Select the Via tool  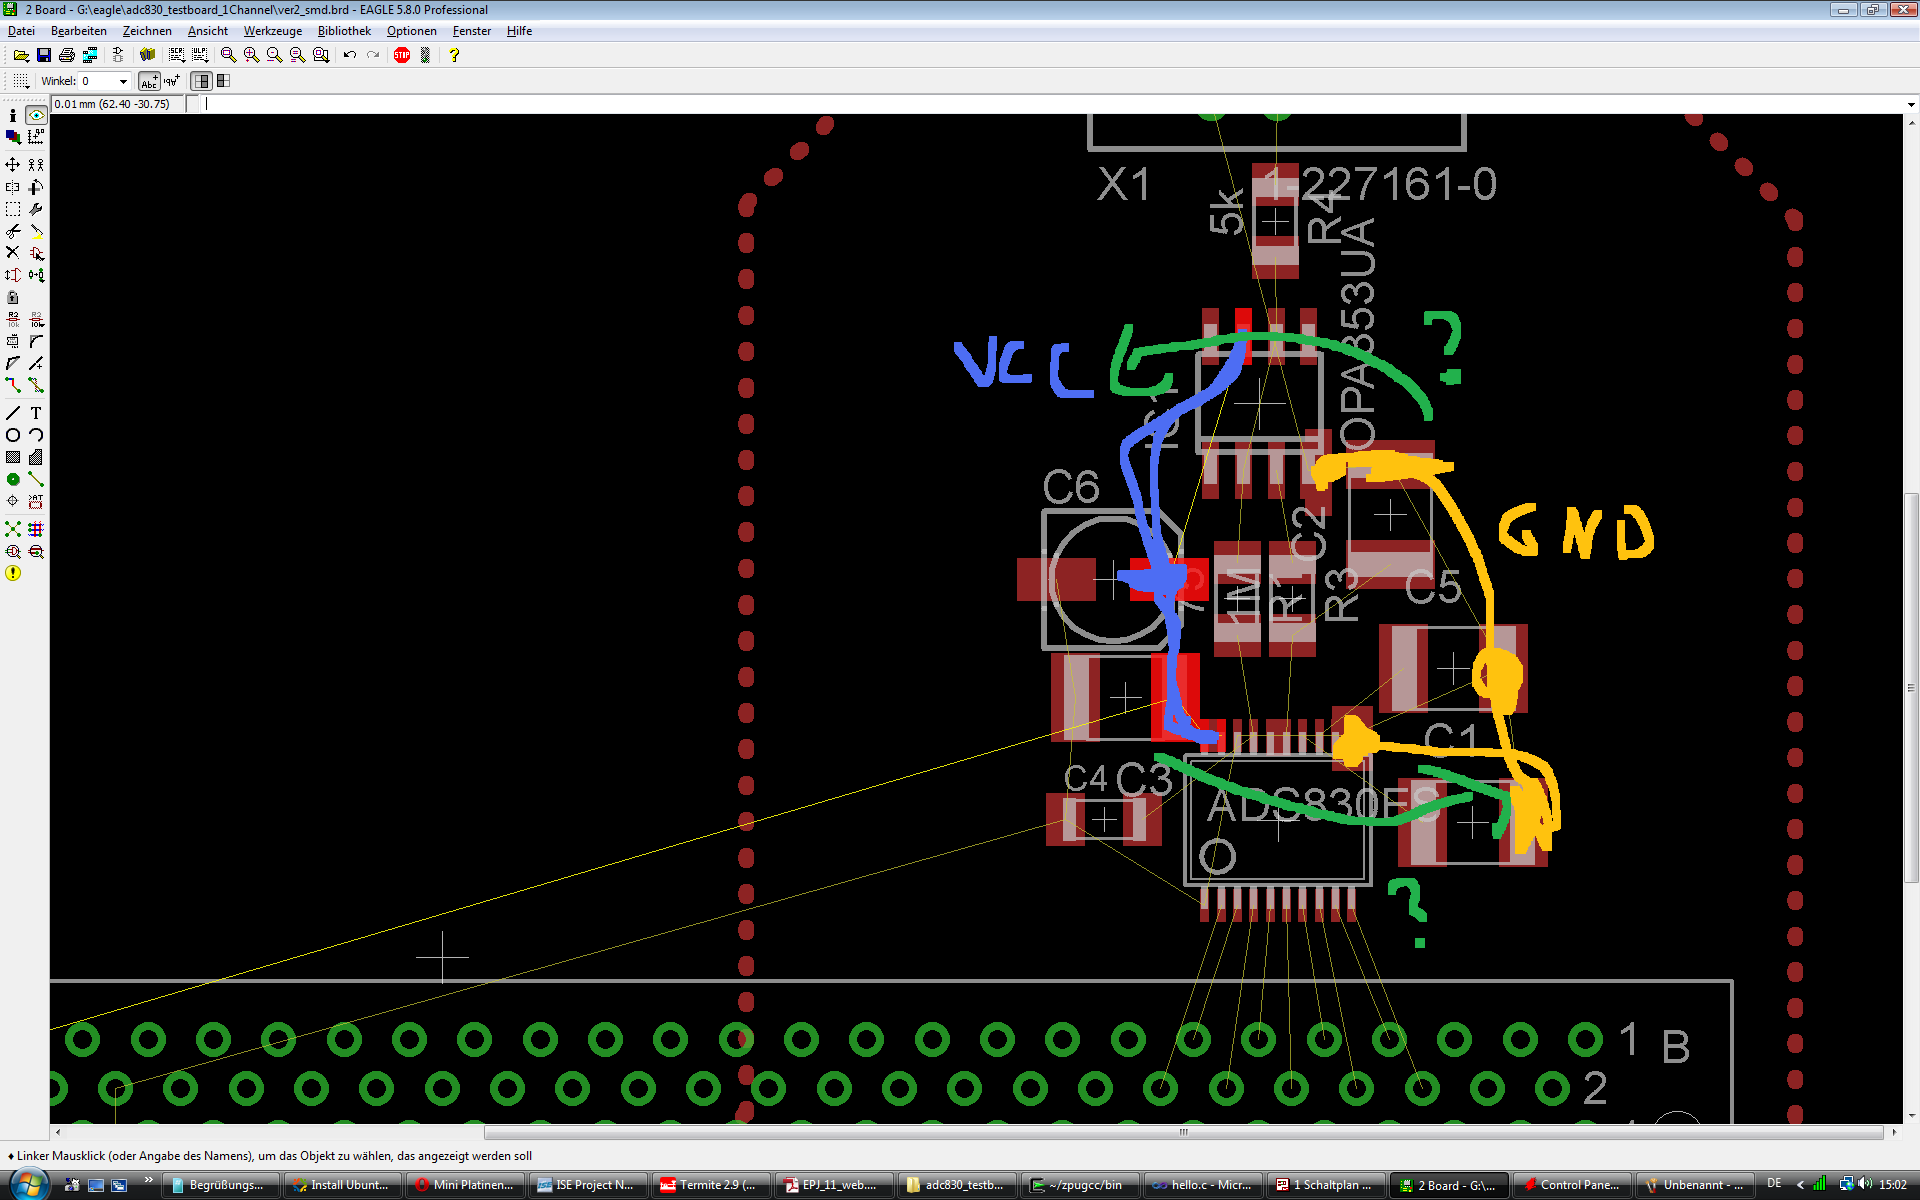13,479
